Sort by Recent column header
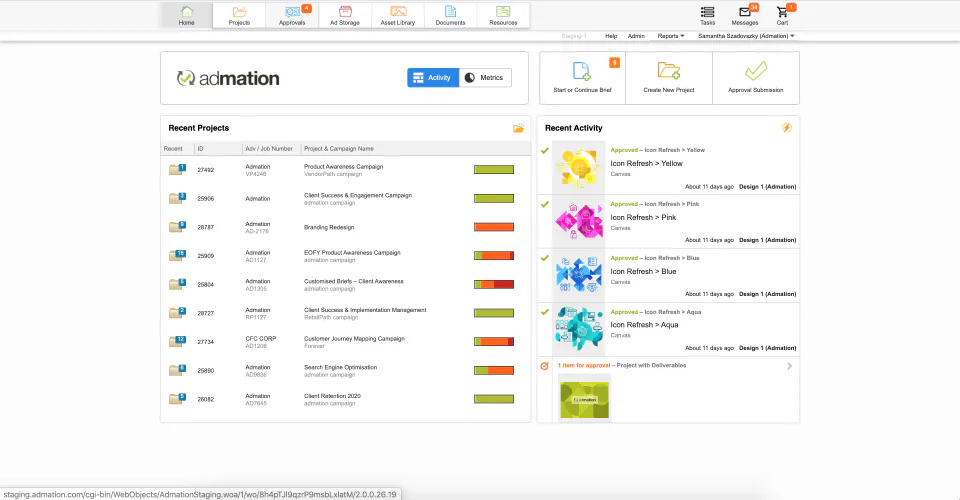 (173, 149)
